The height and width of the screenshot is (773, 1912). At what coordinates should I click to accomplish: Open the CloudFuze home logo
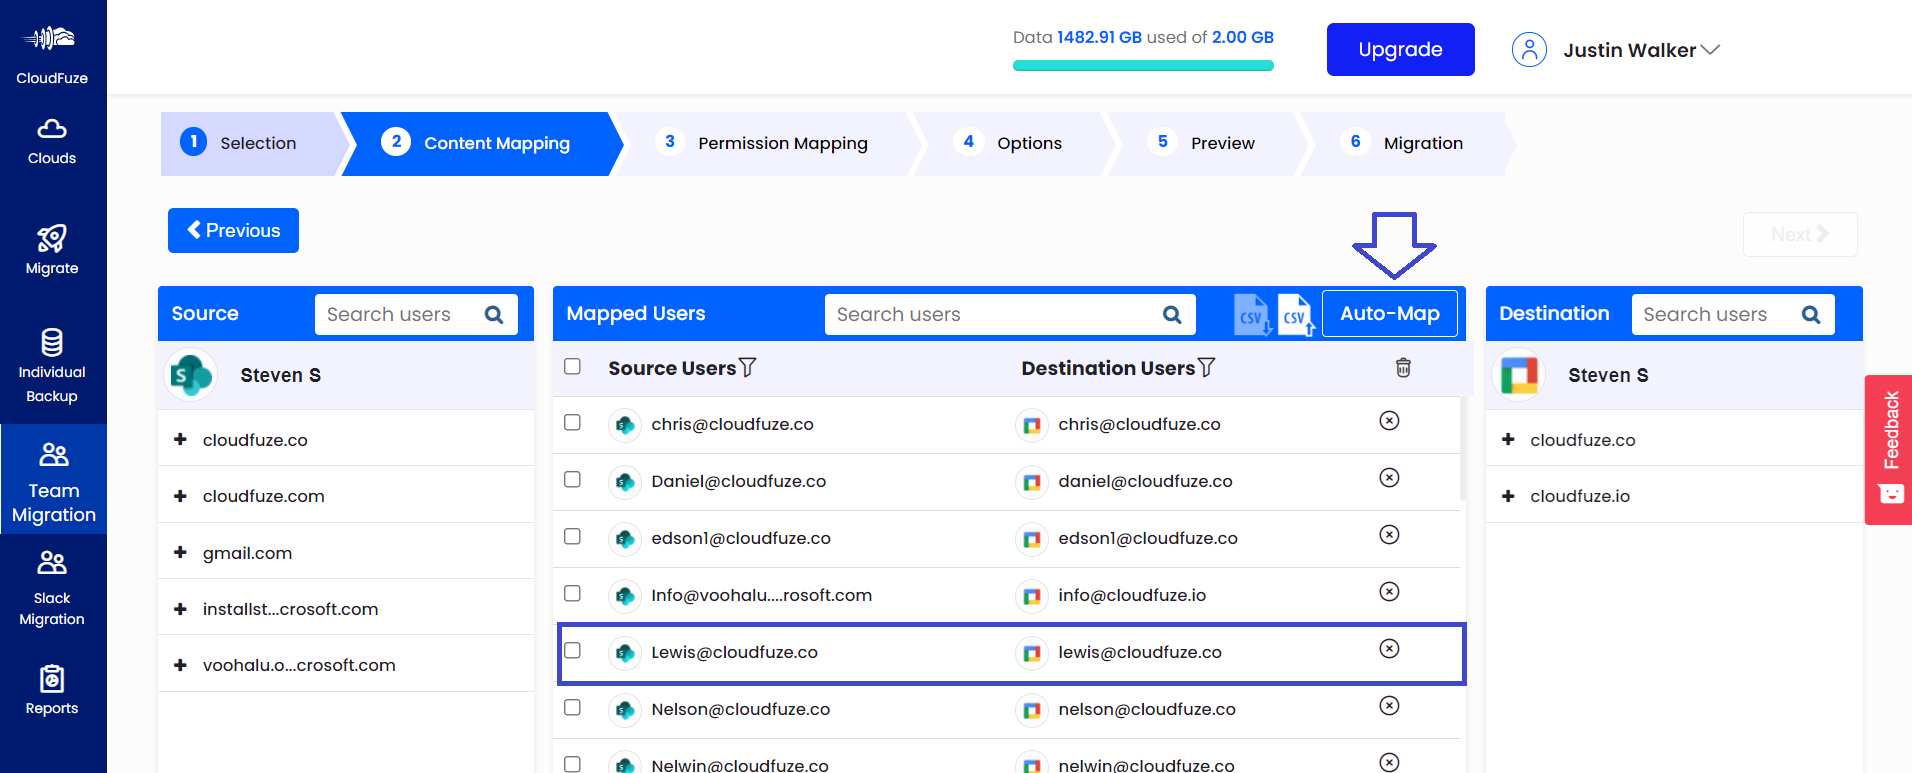(x=52, y=54)
